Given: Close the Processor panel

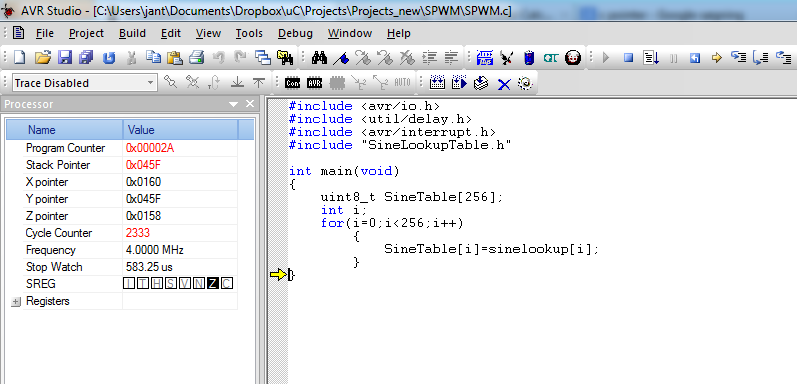Looking at the screenshot, I should tap(250, 104).
